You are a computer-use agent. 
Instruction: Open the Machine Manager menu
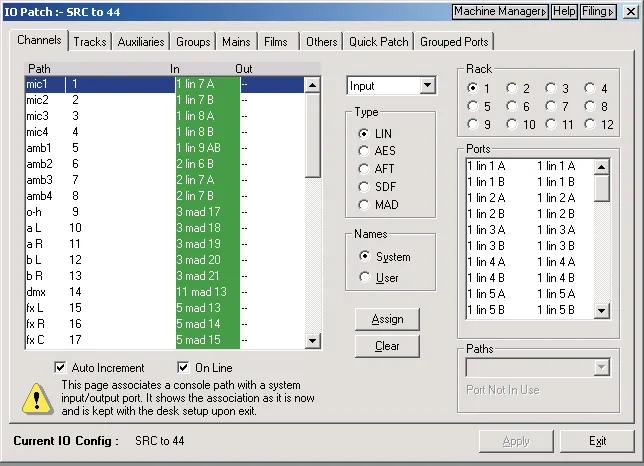(x=501, y=11)
